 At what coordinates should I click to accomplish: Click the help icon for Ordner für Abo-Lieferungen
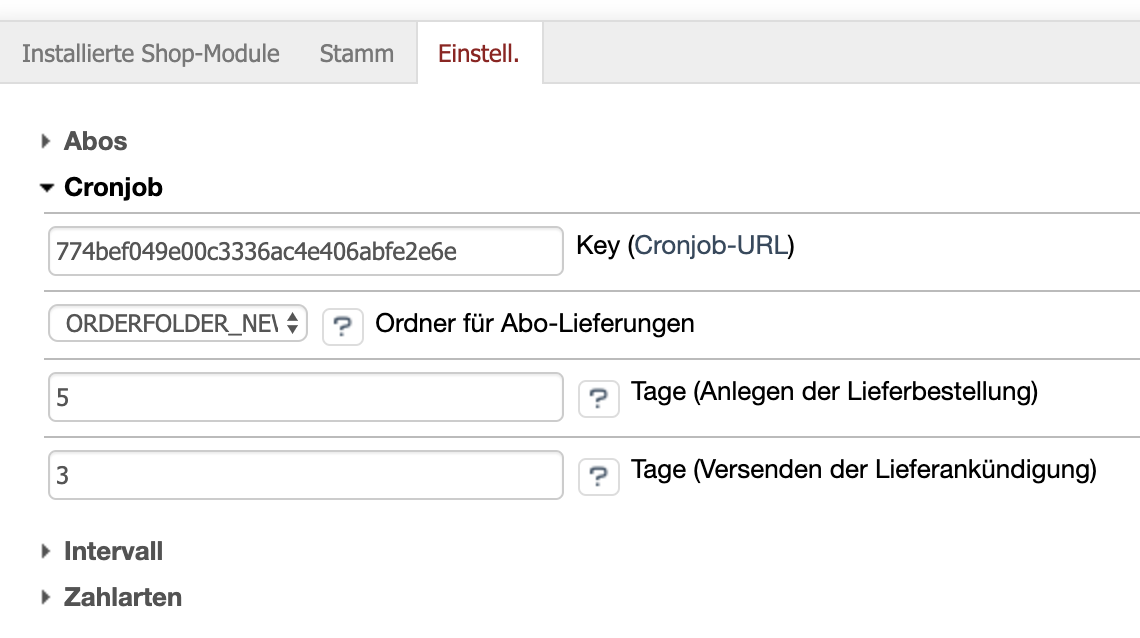point(342,326)
